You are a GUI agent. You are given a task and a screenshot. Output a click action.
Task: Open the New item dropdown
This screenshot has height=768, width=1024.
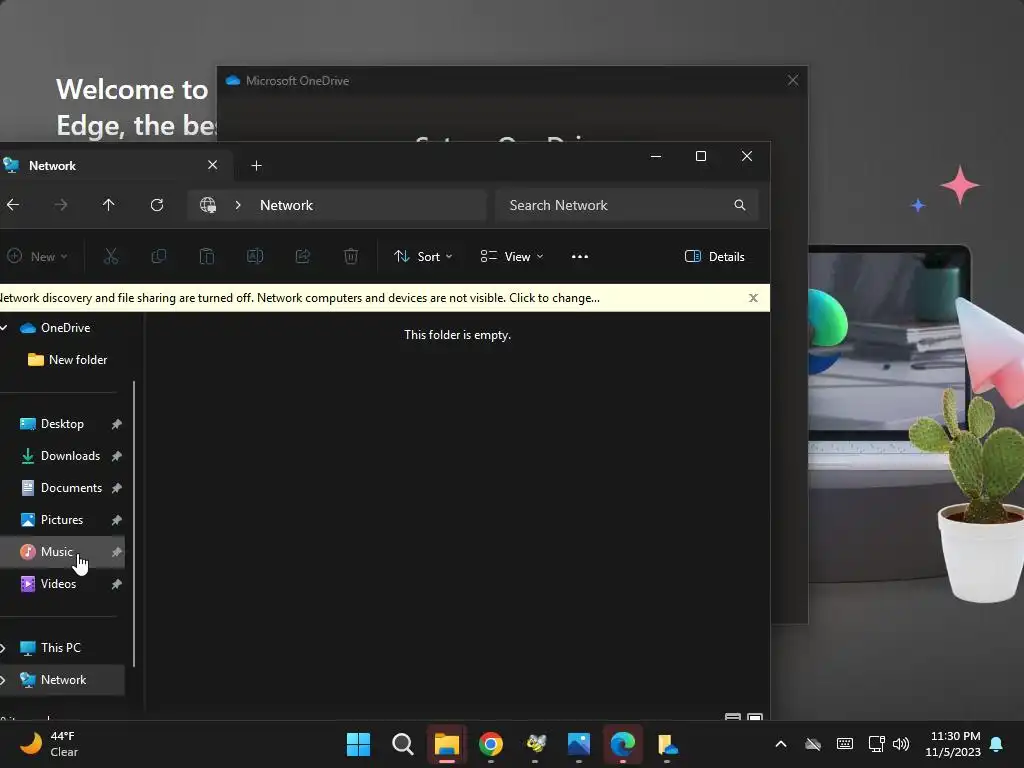[x=37, y=257]
